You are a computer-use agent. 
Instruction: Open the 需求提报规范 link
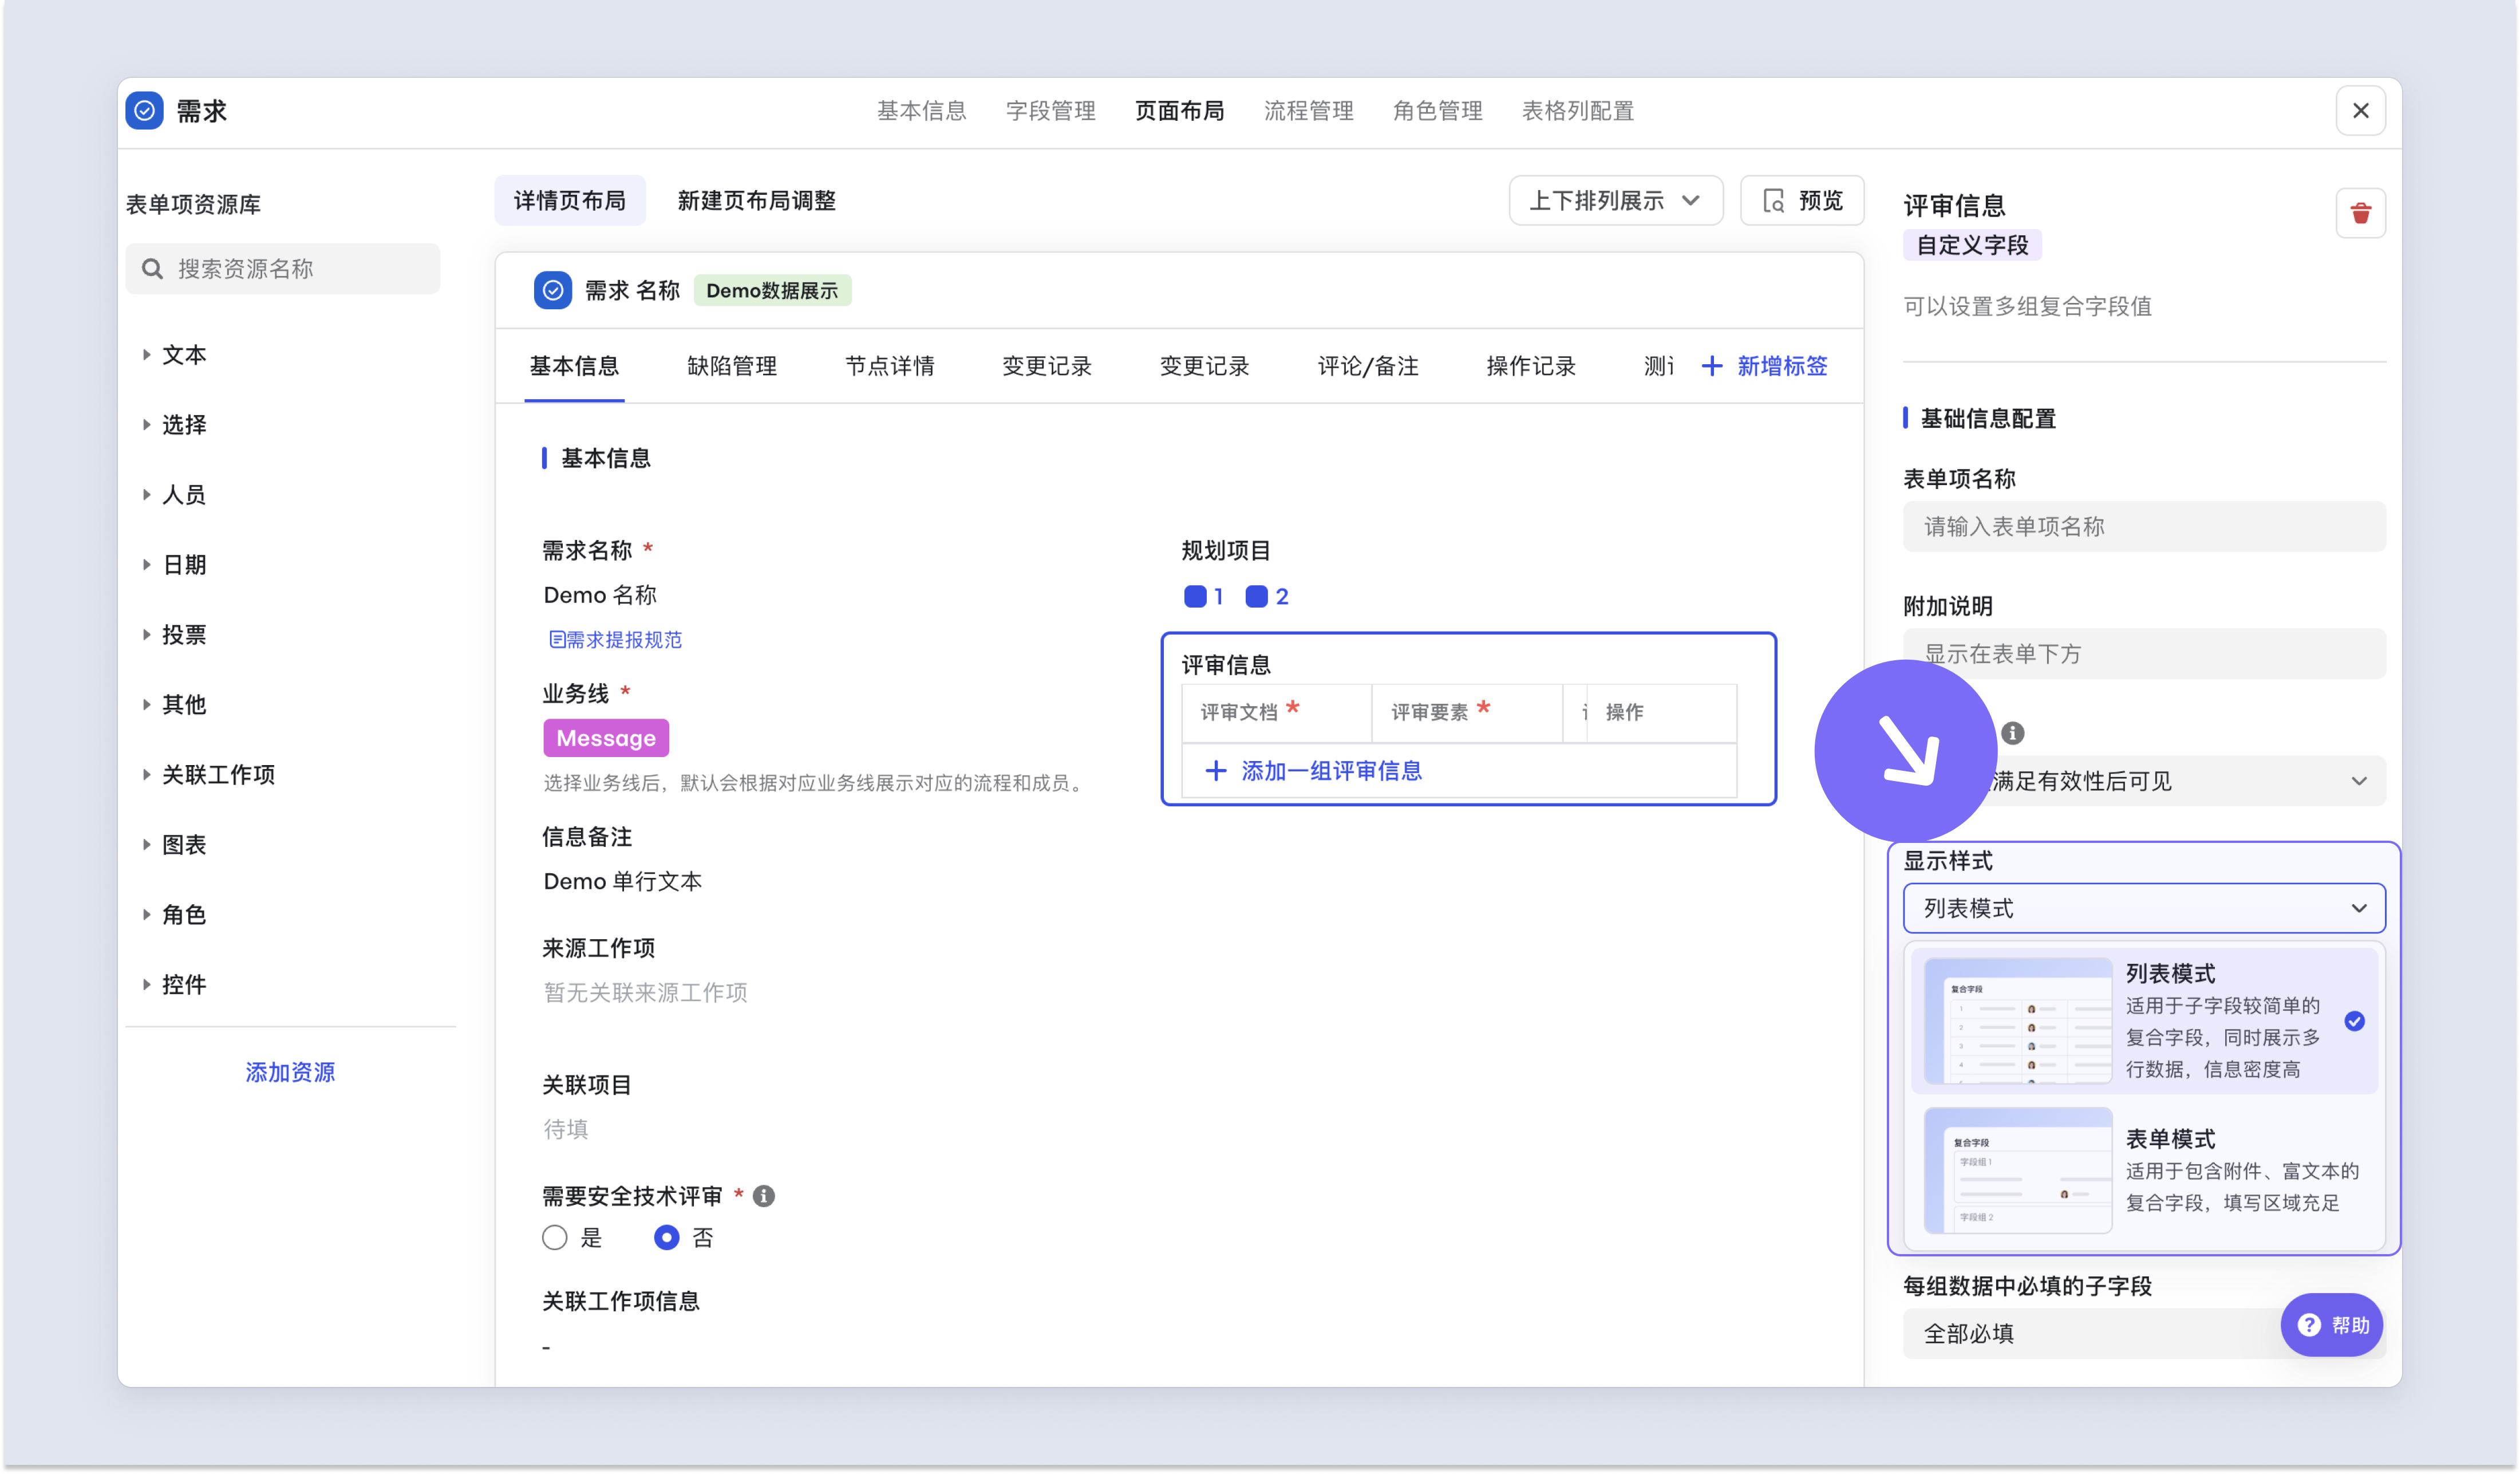tap(615, 639)
